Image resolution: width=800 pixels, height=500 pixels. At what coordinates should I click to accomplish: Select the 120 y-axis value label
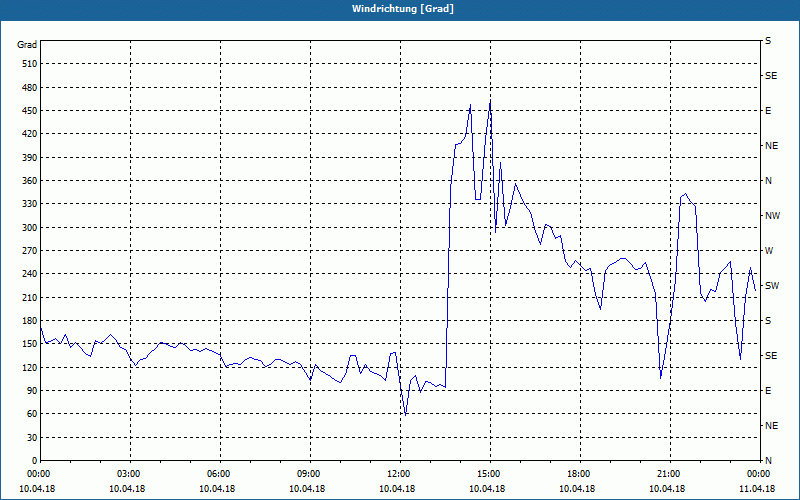pos(30,367)
